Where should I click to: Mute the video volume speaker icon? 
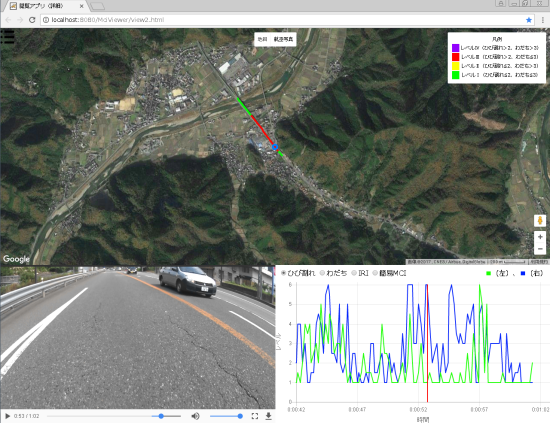point(195,416)
